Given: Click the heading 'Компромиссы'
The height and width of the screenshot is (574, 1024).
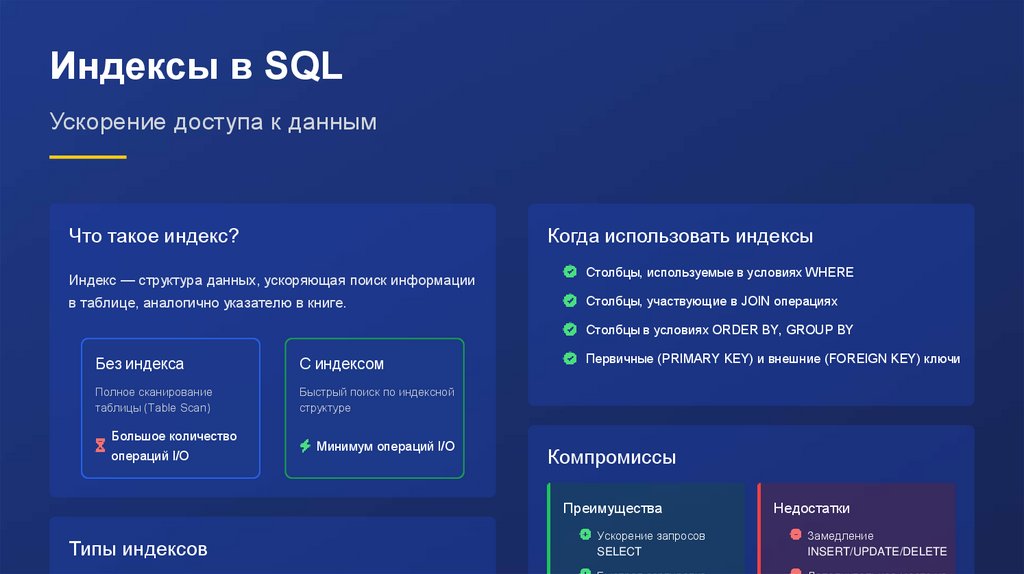Looking at the screenshot, I should 611,457.
